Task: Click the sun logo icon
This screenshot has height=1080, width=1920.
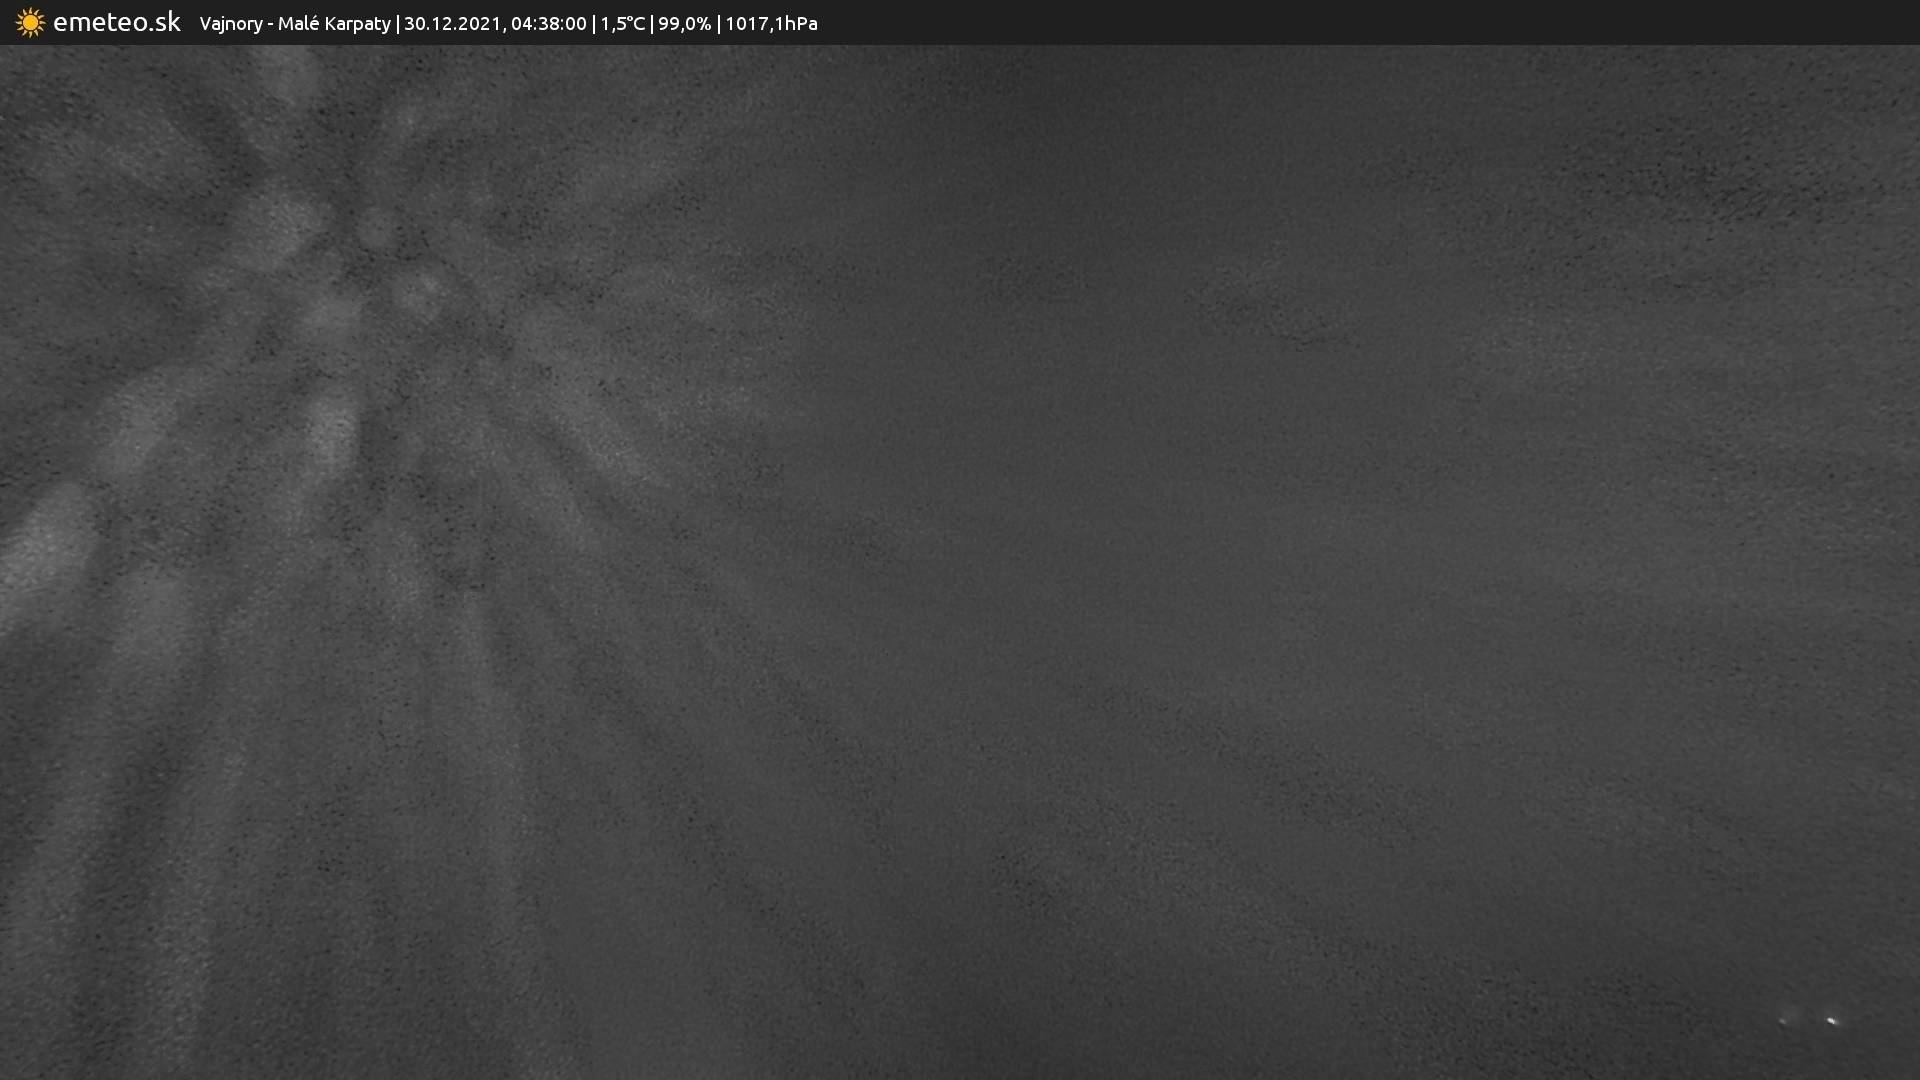Action: pos(30,22)
